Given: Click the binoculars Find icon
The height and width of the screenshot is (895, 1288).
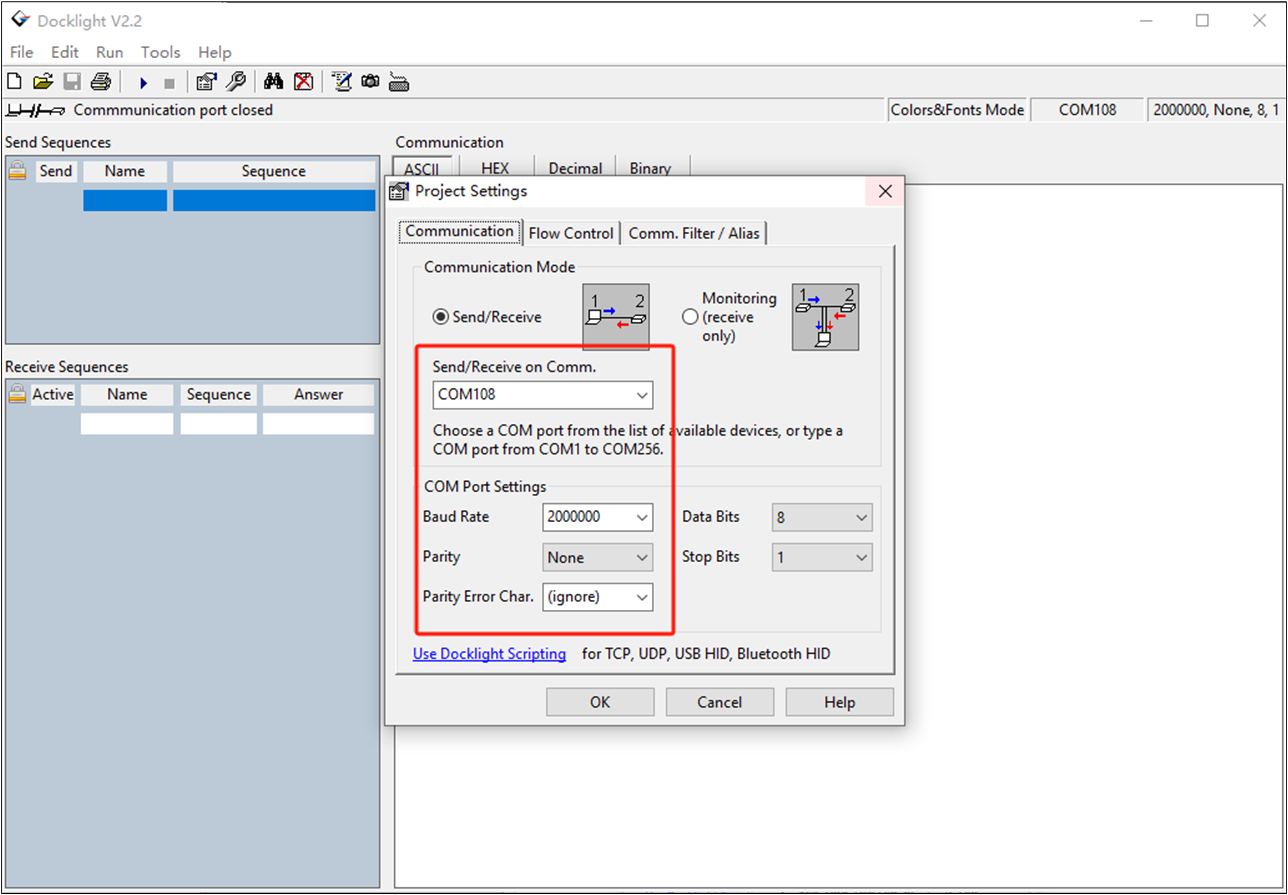Looking at the screenshot, I should click(x=274, y=82).
